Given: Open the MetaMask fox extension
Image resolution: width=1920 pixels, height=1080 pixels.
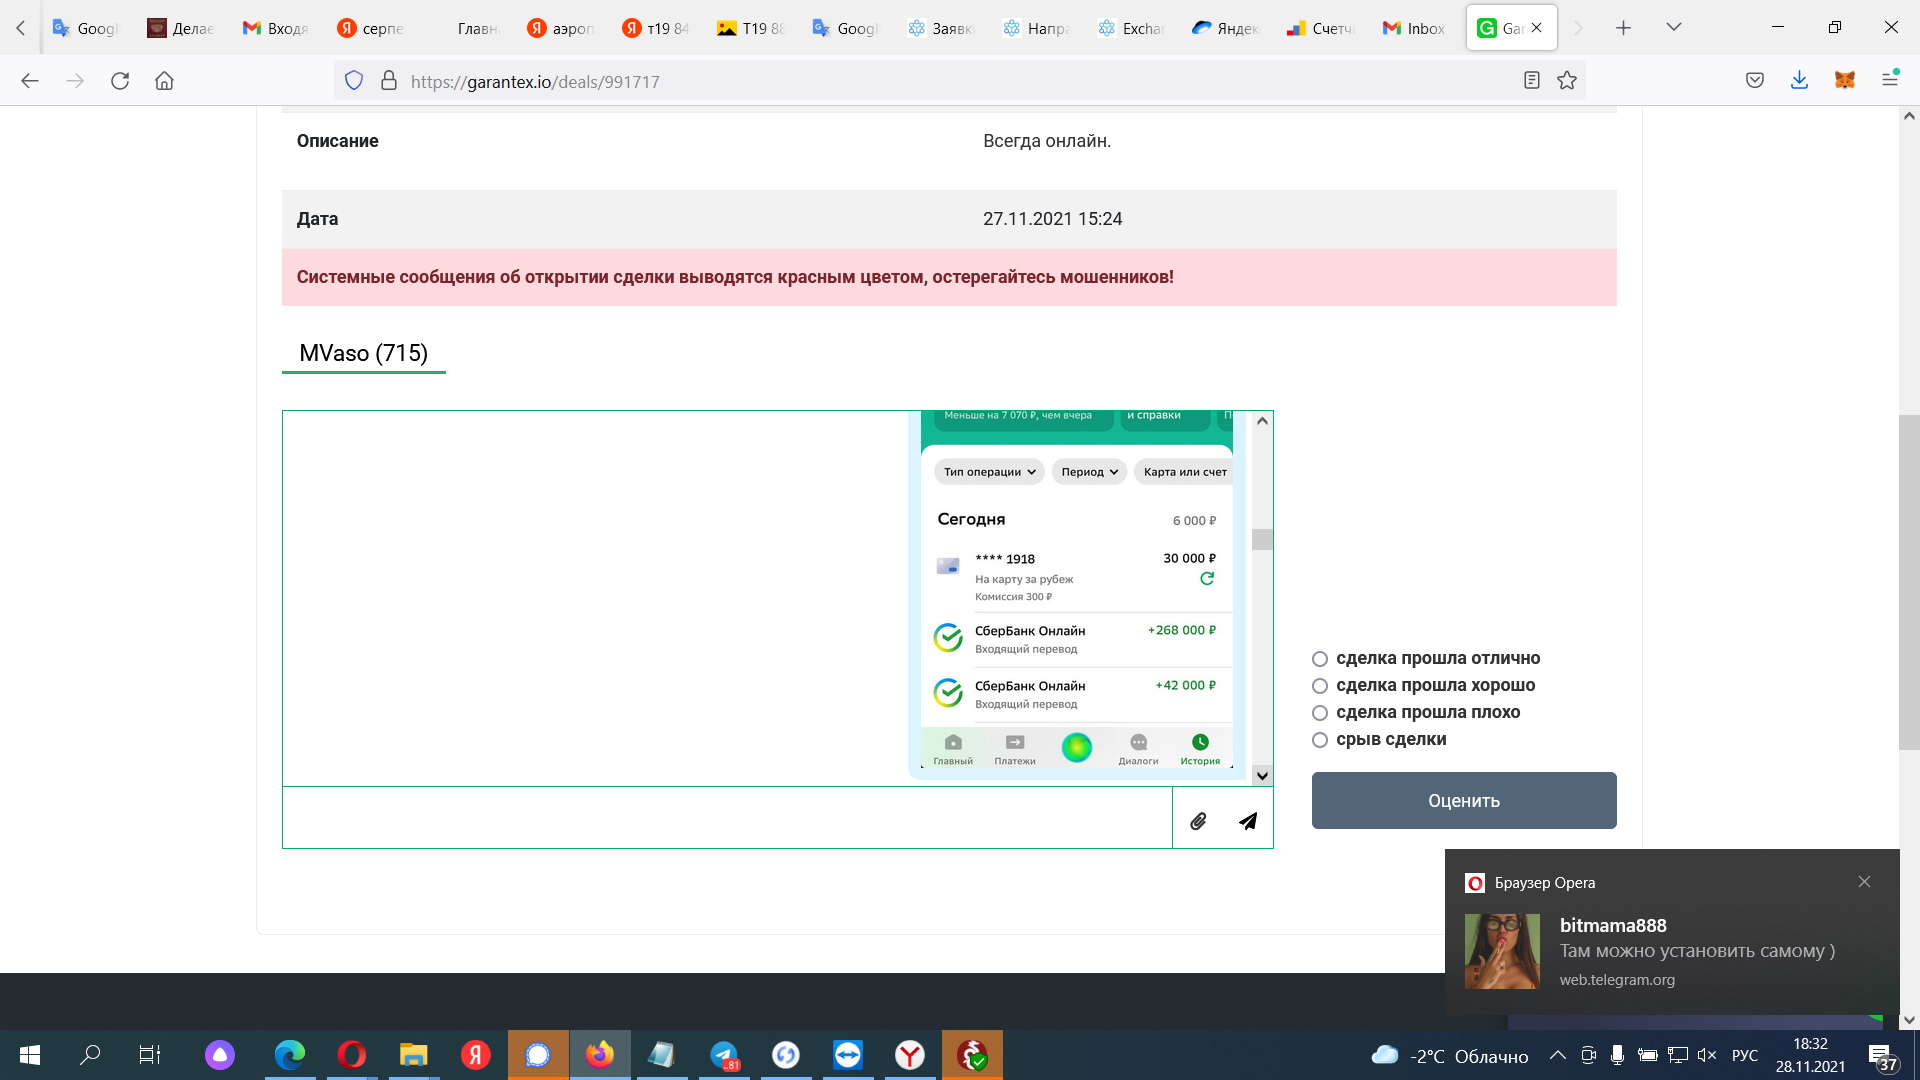Looking at the screenshot, I should click(1845, 81).
